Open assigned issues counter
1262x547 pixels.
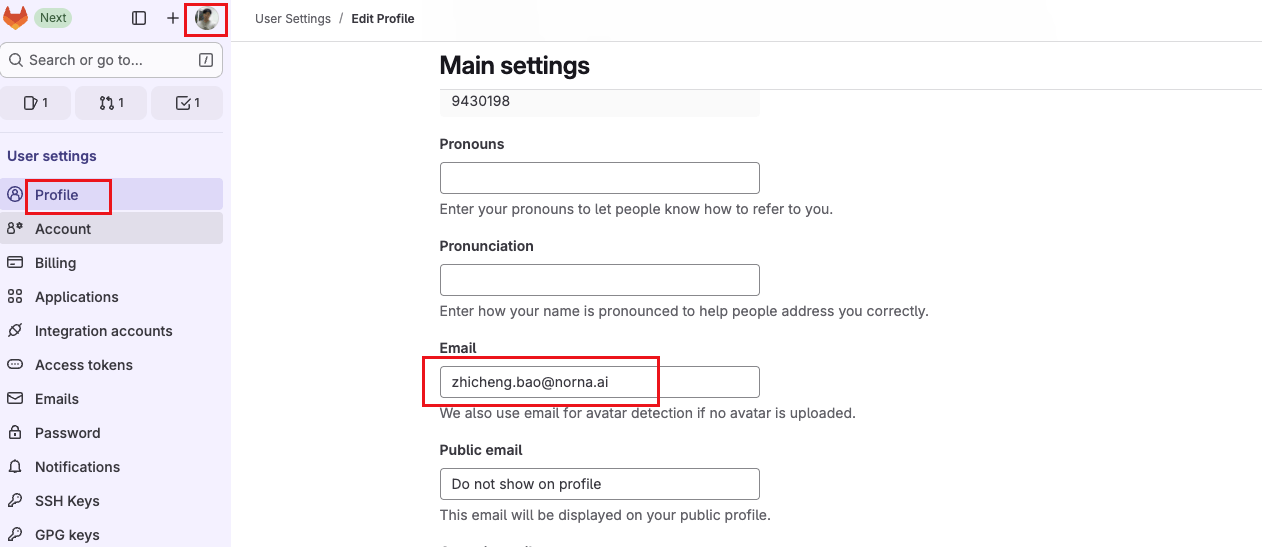[36, 103]
